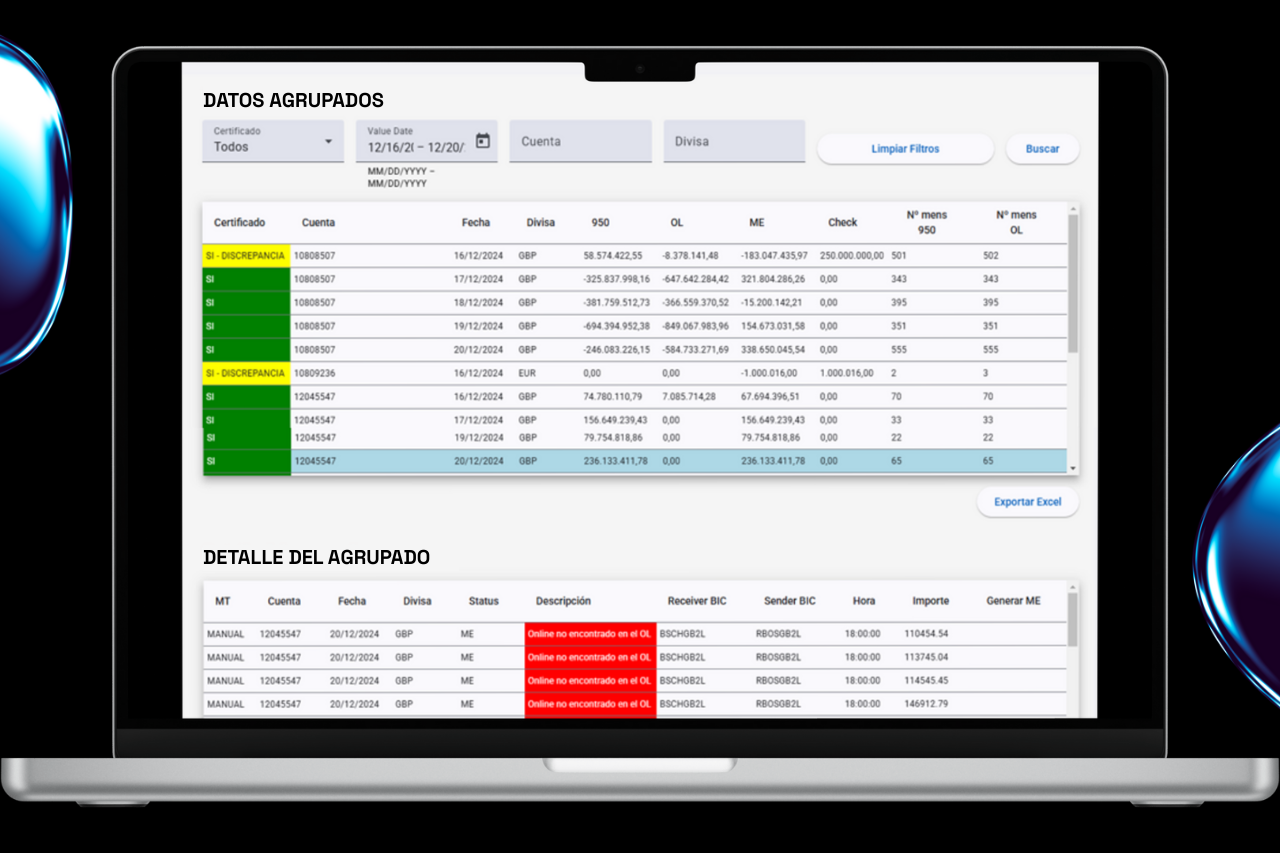Open the Value Date calendar picker icon
The image size is (1280, 853).
[x=483, y=141]
